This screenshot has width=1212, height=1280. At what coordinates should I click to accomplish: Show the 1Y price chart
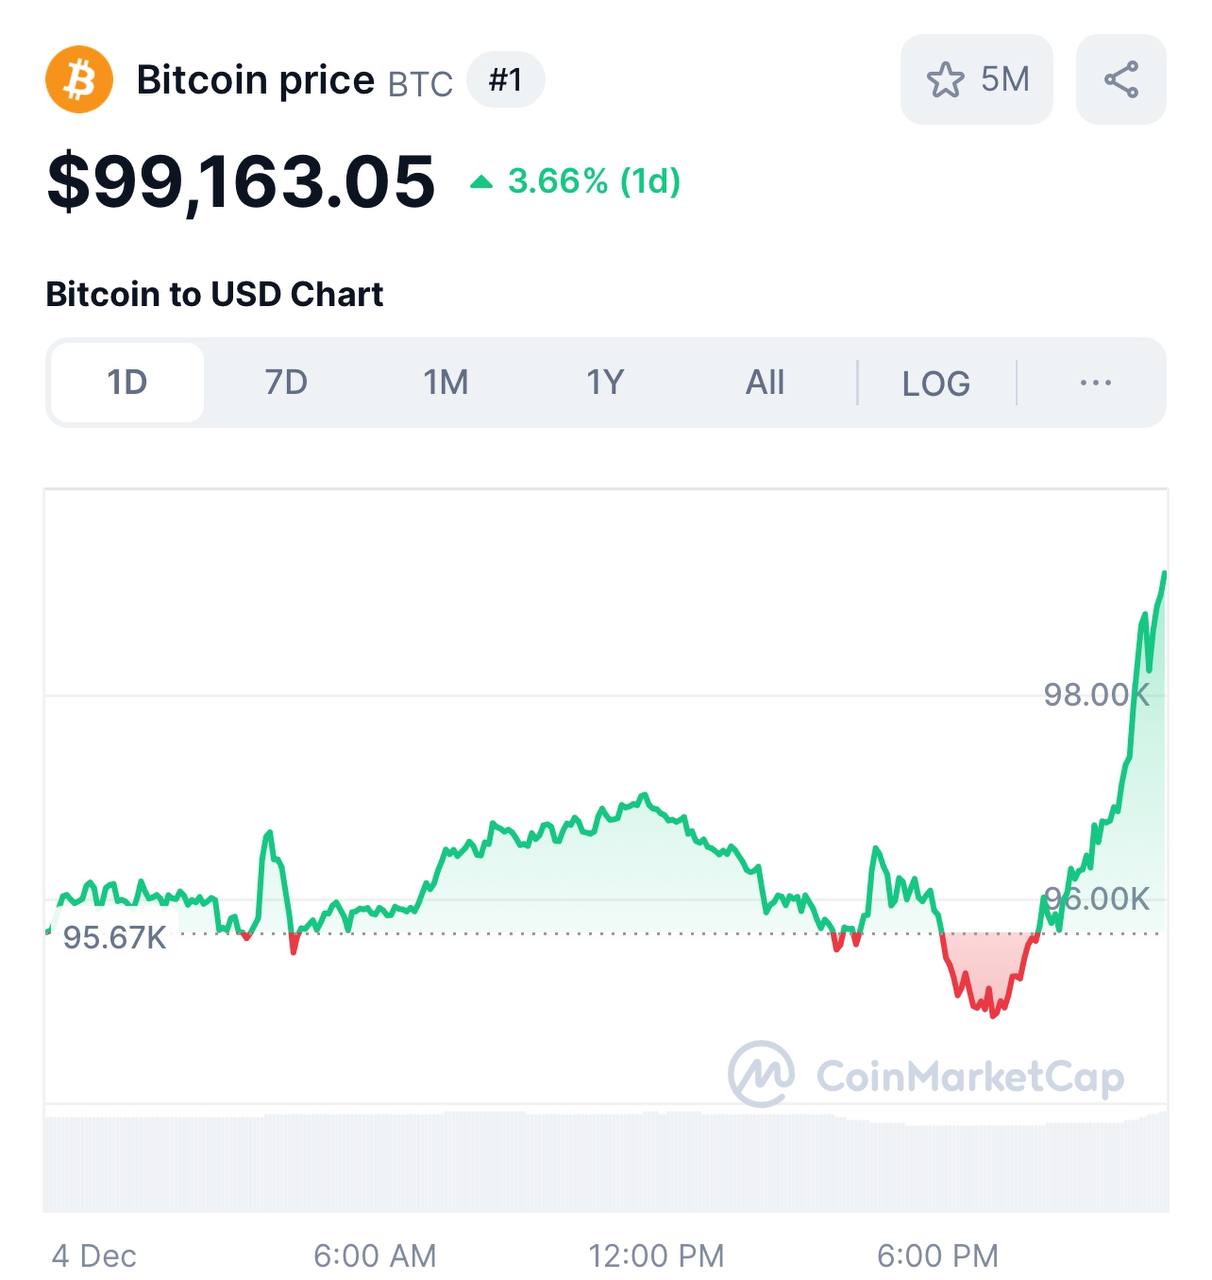click(605, 383)
